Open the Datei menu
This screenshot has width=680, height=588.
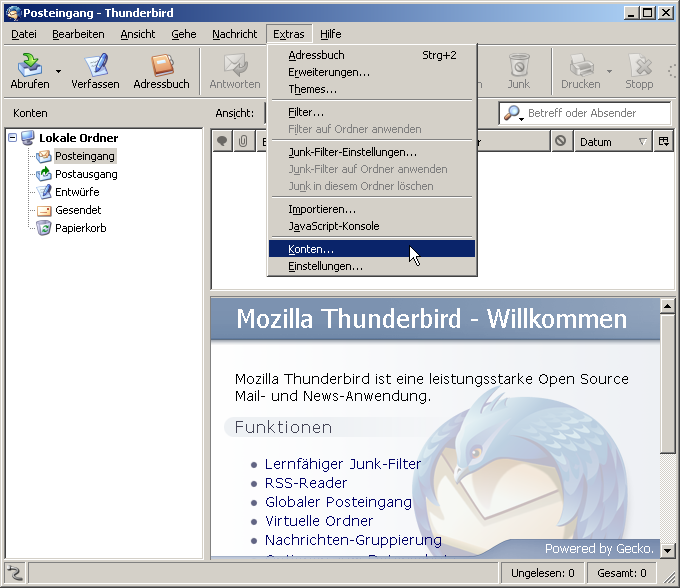pos(24,34)
